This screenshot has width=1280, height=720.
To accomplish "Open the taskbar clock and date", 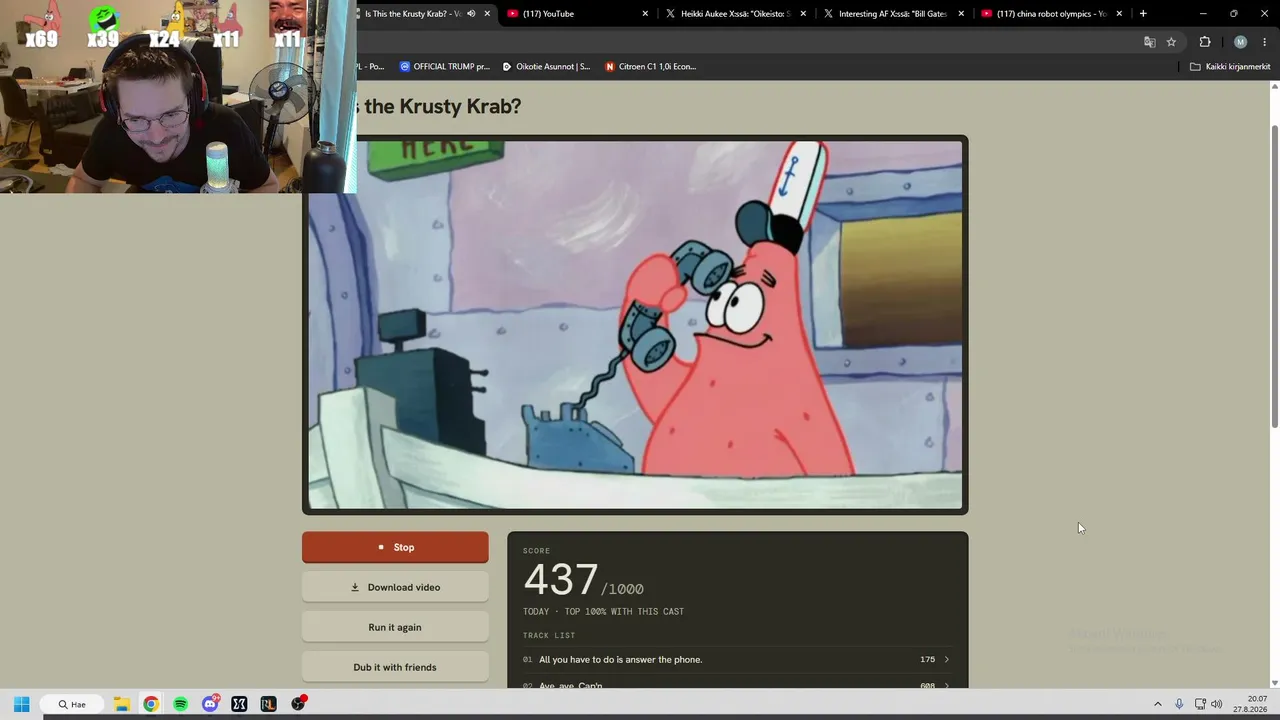I will pyautogui.click(x=1251, y=704).
